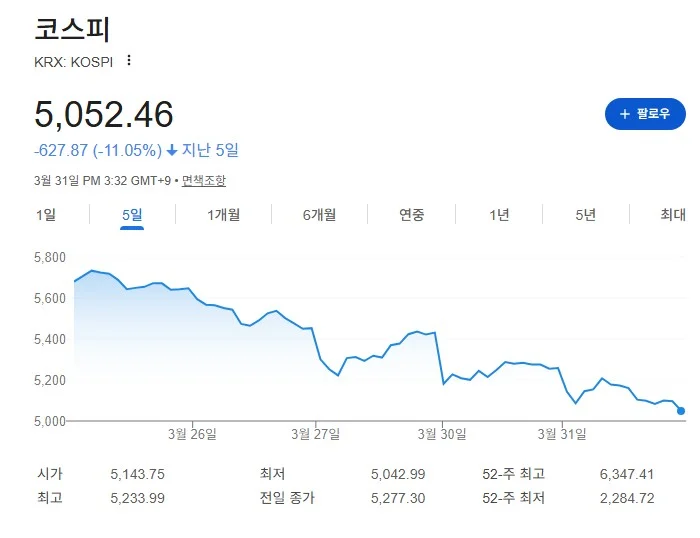Click the 5,052.46 index price
The image size is (700, 538).
[x=104, y=114]
